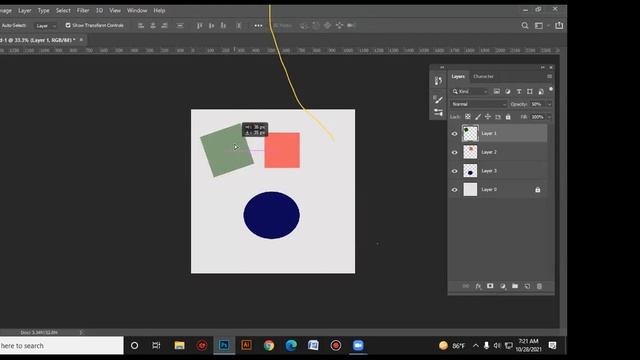Prevent artboard auto-nesting lock icon
640x360 pixels.
[x=498, y=117]
